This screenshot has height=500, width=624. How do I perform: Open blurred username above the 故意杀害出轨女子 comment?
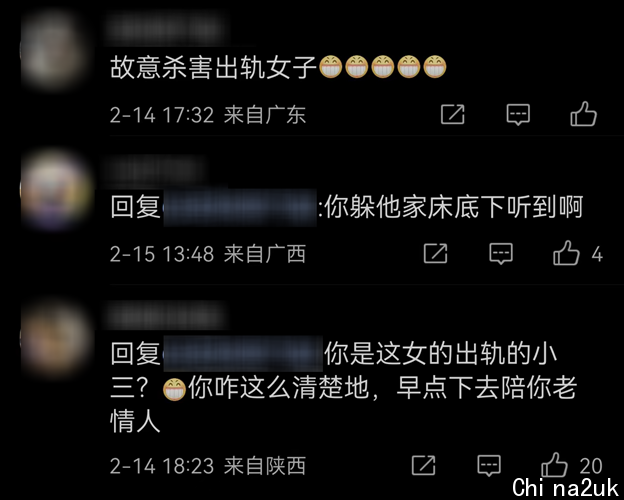click(167, 28)
